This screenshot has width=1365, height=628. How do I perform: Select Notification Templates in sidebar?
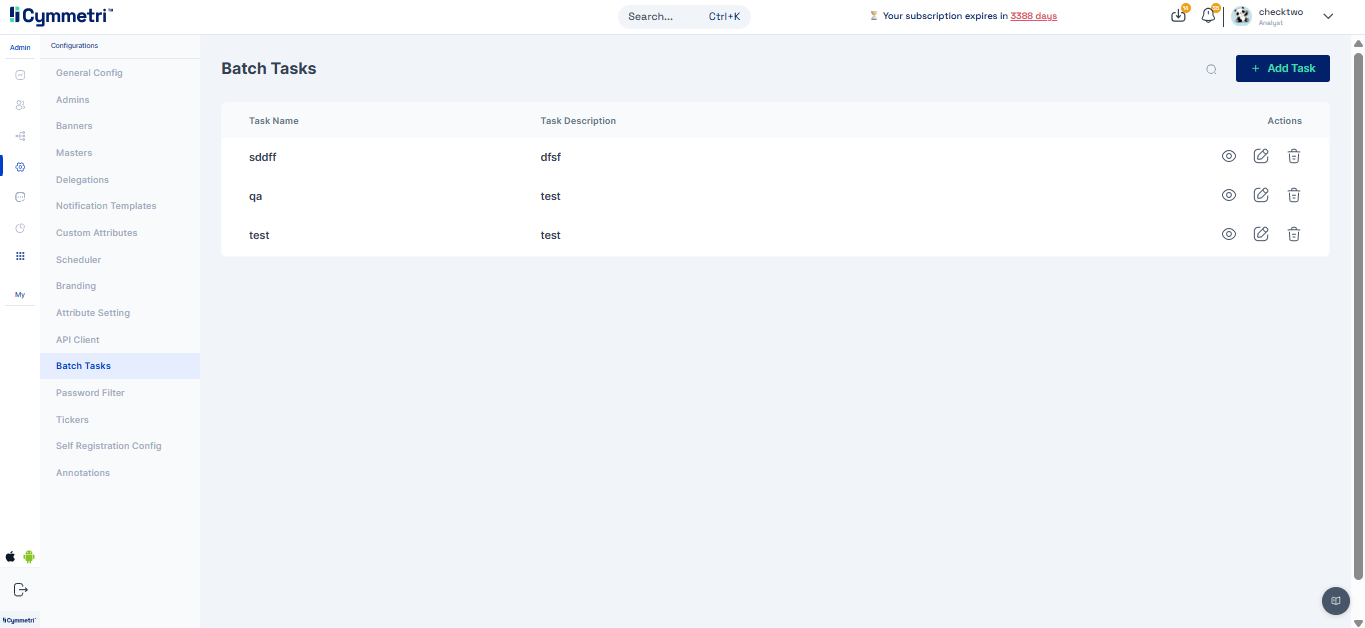tap(106, 206)
